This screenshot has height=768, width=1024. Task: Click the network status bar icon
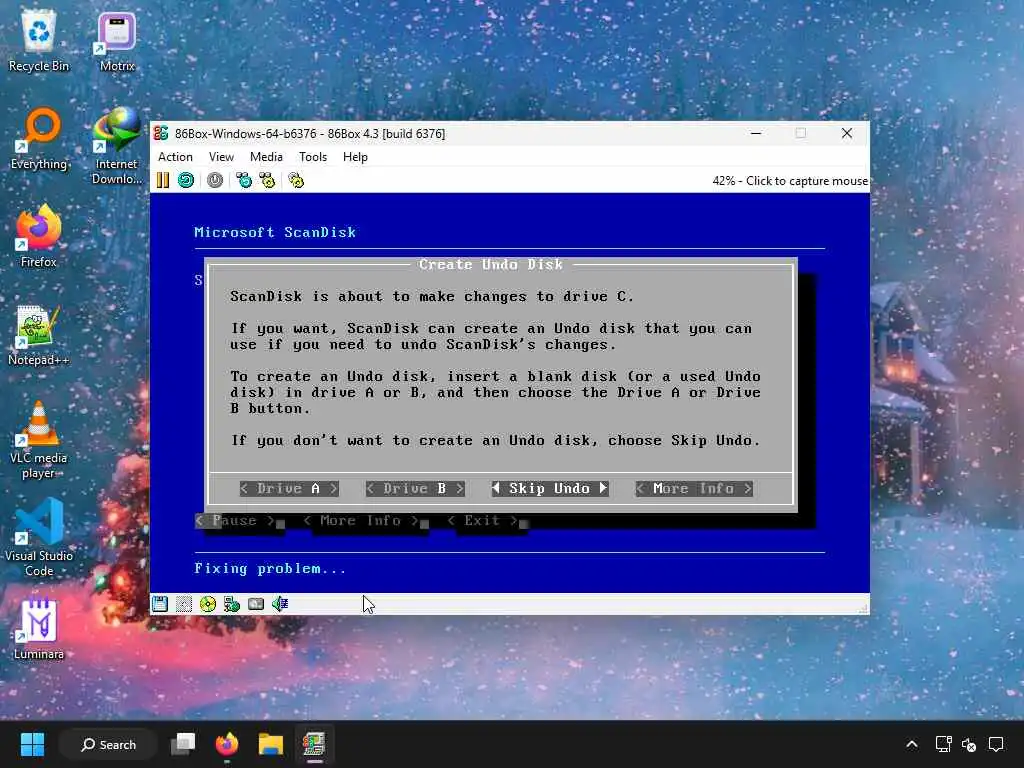(232, 604)
